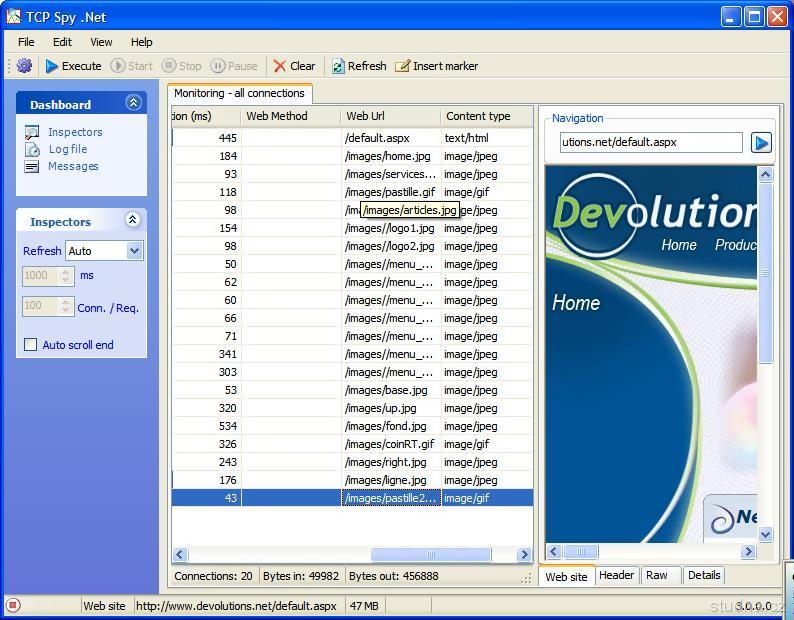Click the red stop icon in status bar

13,605
